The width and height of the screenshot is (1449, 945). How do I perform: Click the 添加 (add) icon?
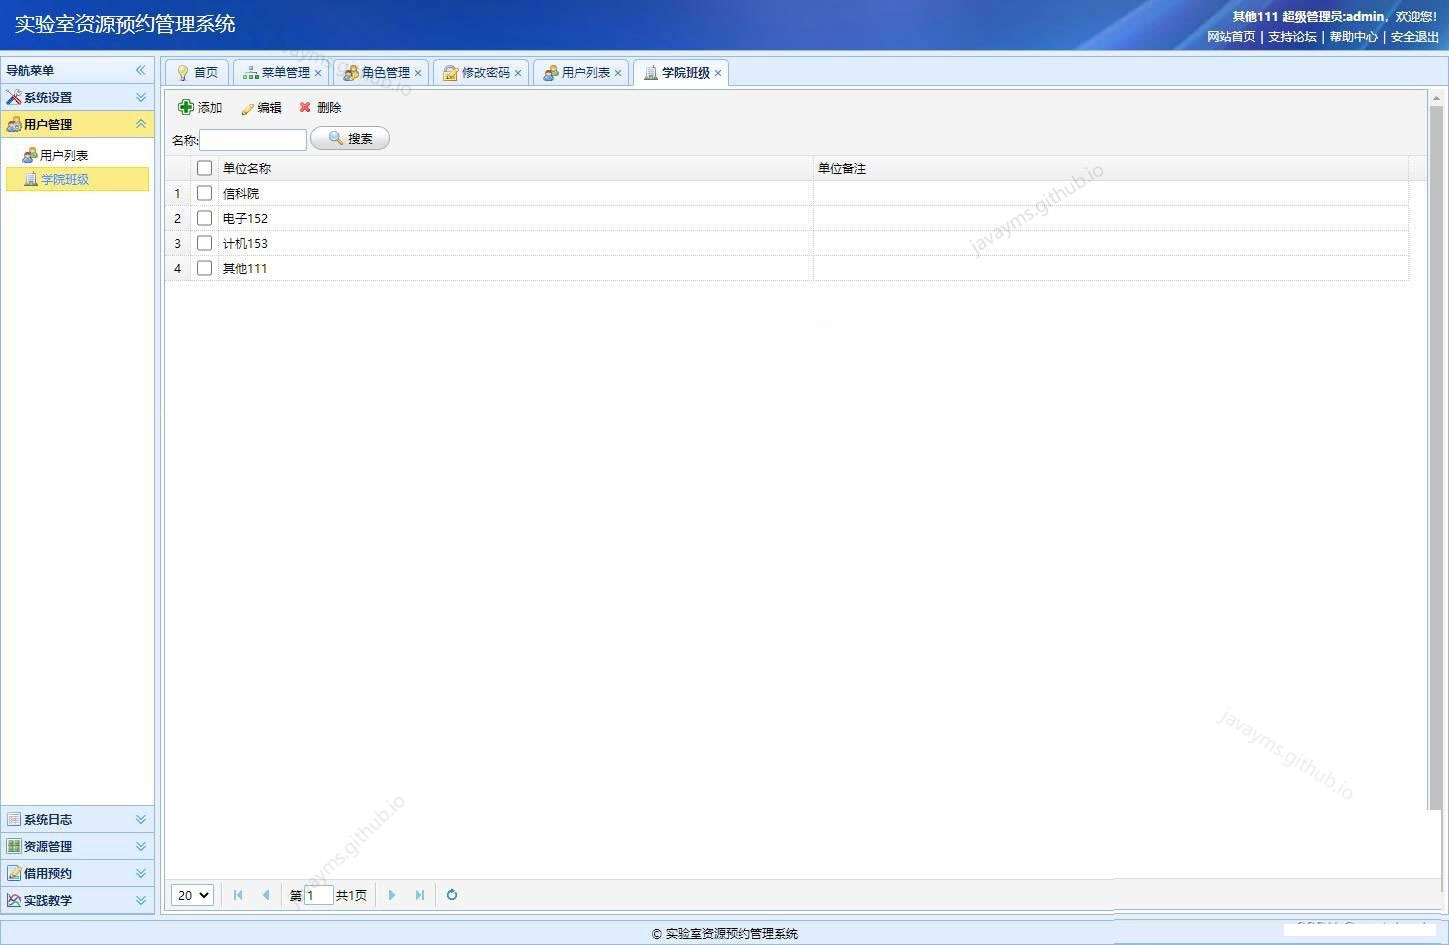click(x=186, y=107)
